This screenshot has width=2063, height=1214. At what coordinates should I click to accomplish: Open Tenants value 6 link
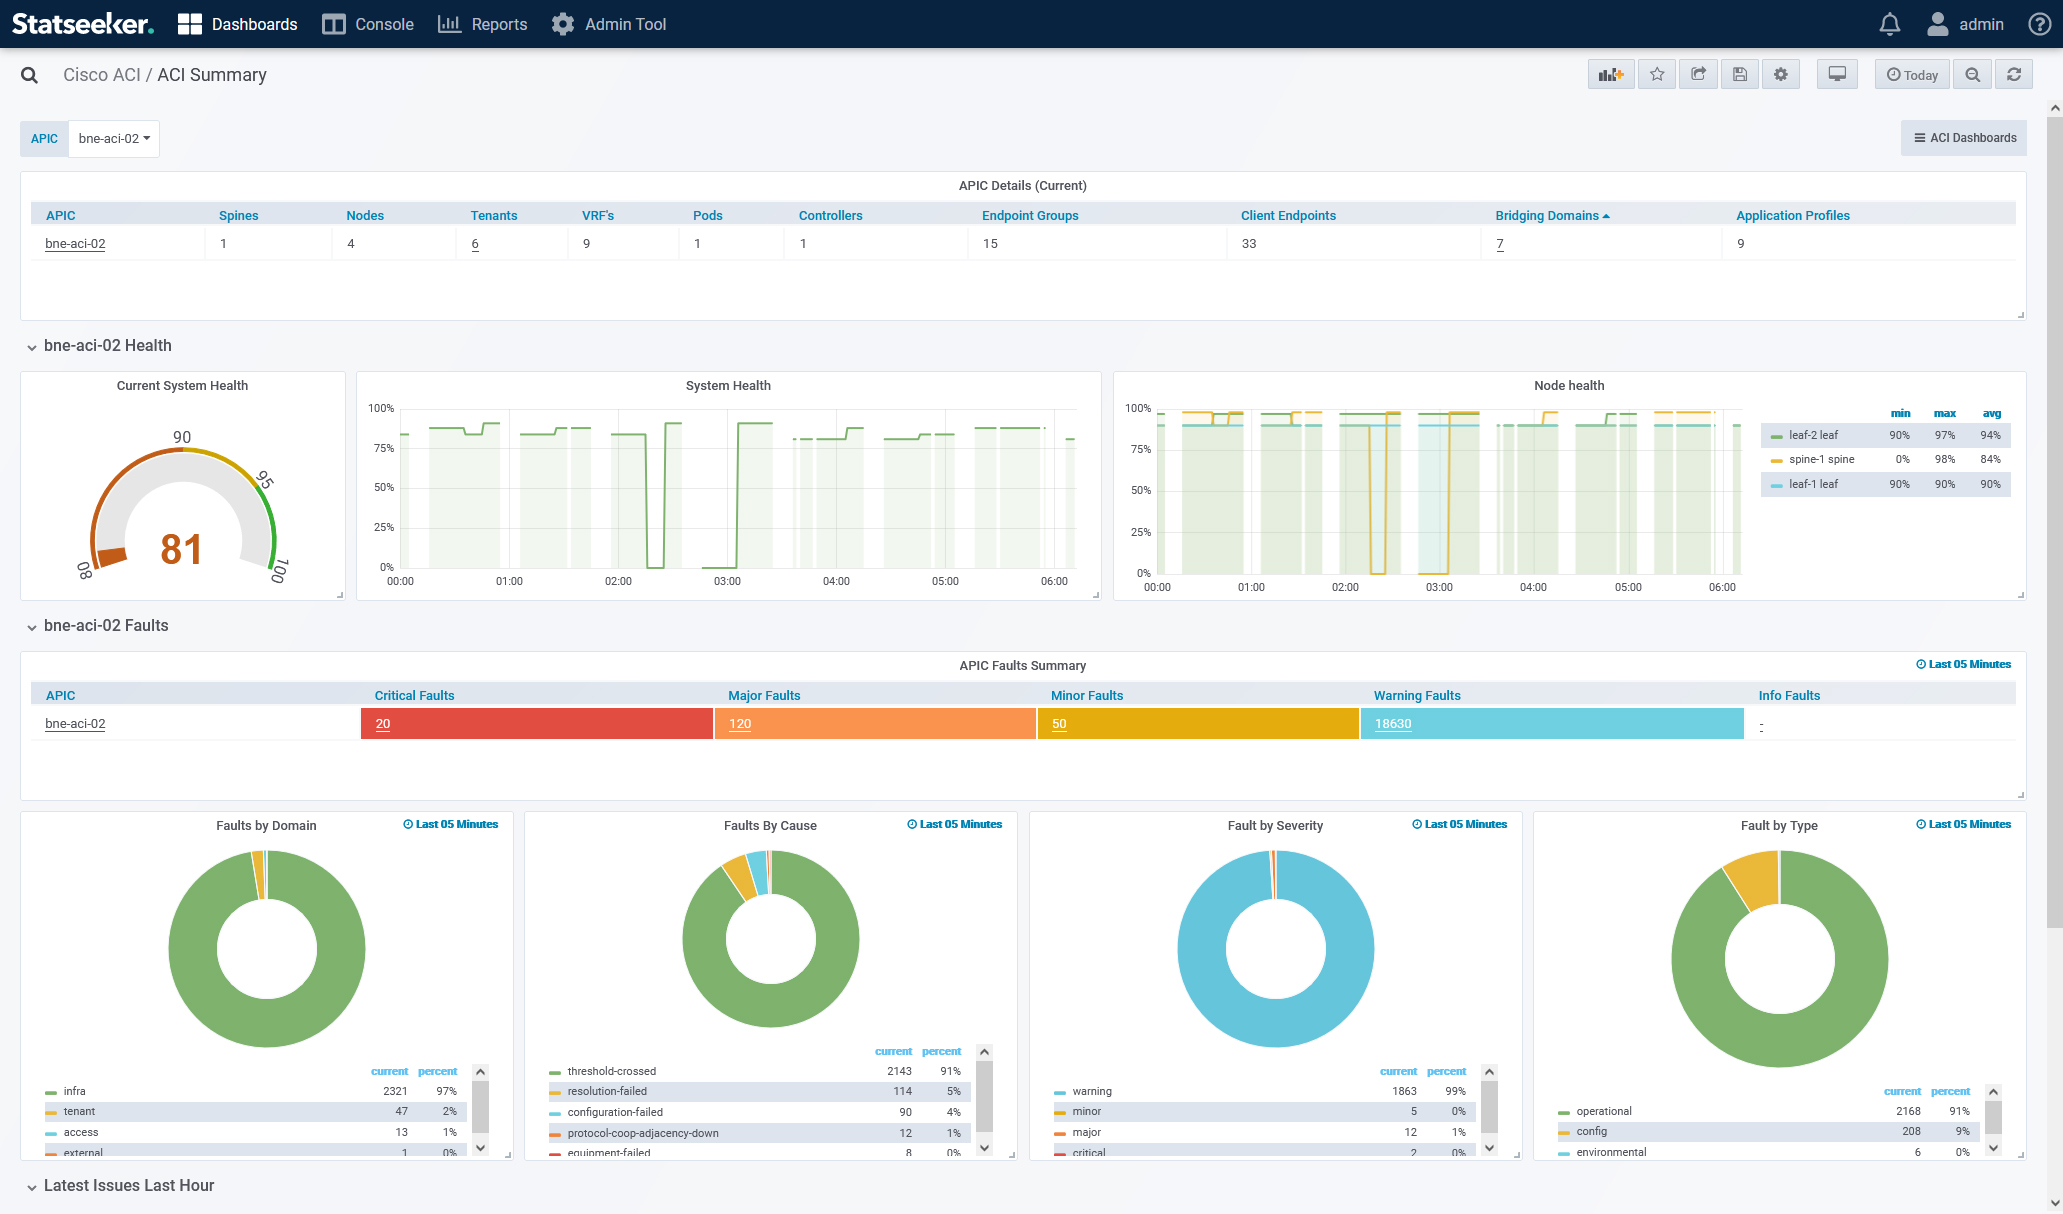click(x=475, y=244)
